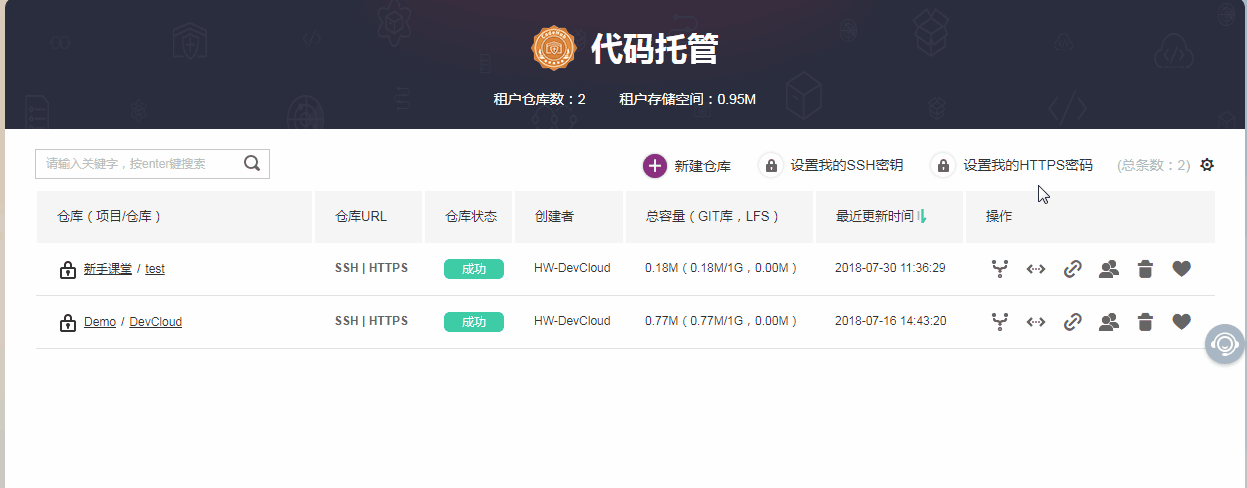Delete the DevCloud repository via trash icon
The image size is (1247, 488).
click(x=1146, y=322)
